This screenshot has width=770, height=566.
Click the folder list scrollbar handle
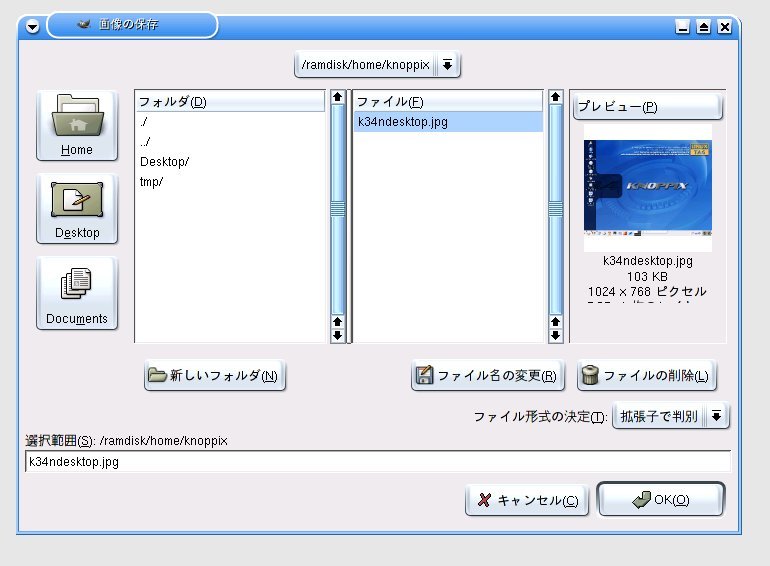[337, 209]
